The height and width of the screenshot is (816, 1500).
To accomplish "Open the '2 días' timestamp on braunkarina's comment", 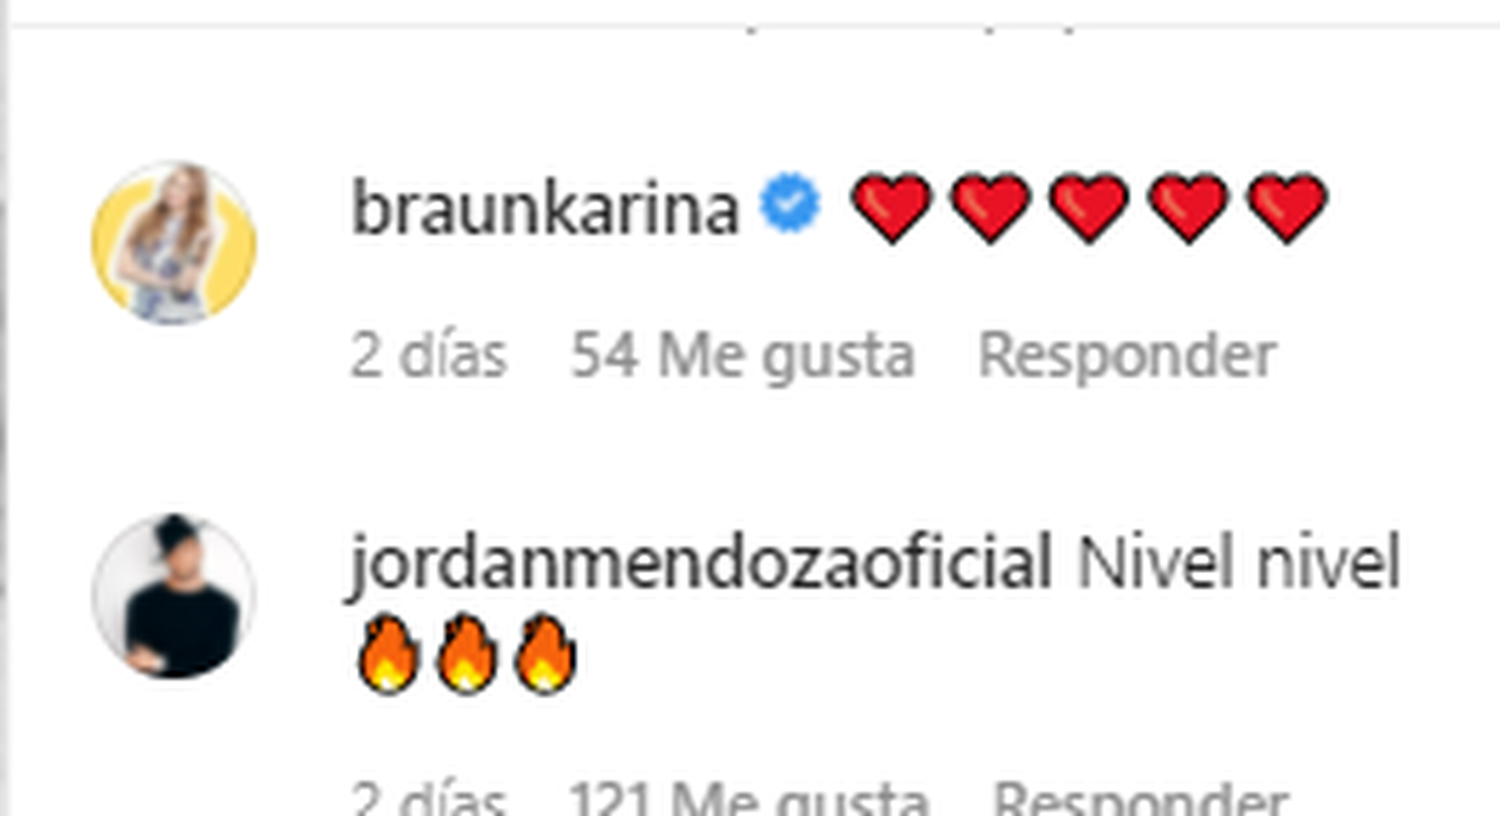I will click(429, 355).
